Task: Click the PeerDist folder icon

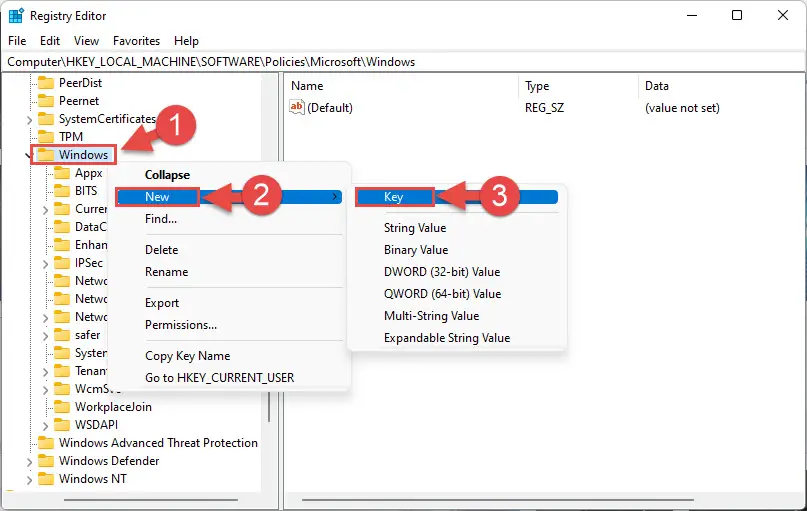Action: (46, 83)
